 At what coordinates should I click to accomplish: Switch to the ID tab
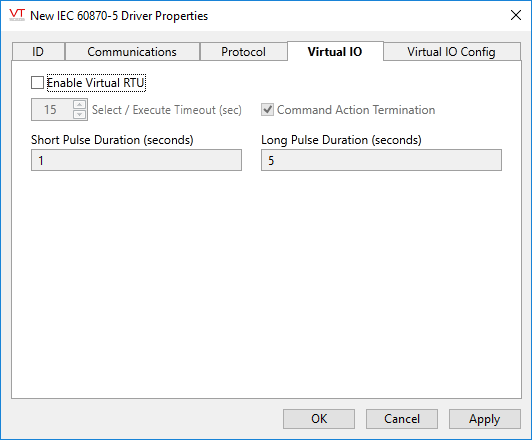pyautogui.click(x=38, y=52)
